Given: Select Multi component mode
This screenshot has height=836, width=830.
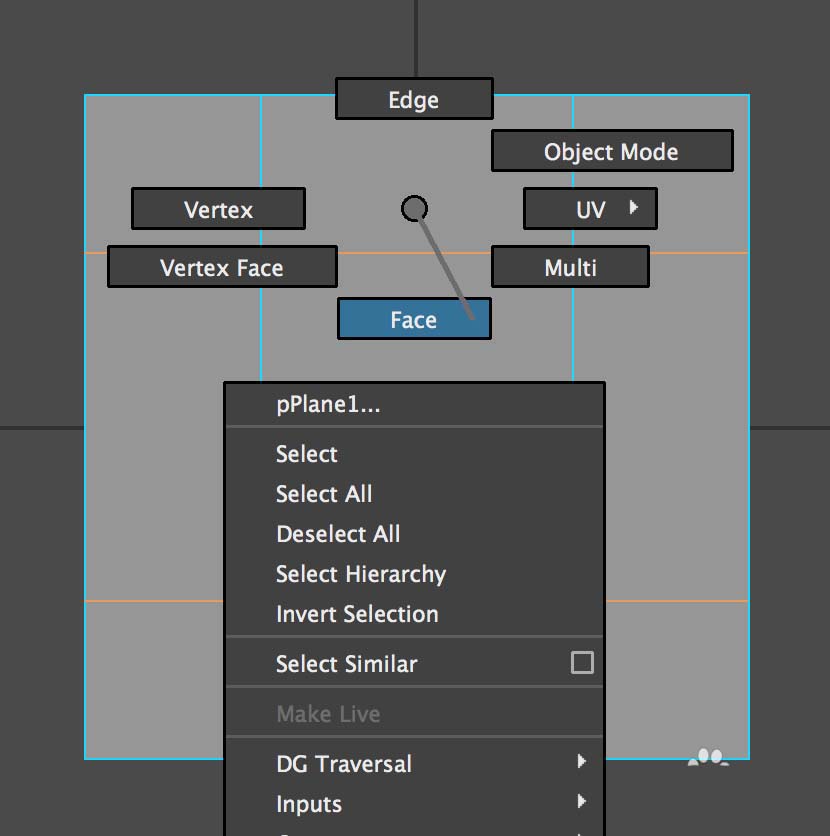Looking at the screenshot, I should tap(570, 268).
